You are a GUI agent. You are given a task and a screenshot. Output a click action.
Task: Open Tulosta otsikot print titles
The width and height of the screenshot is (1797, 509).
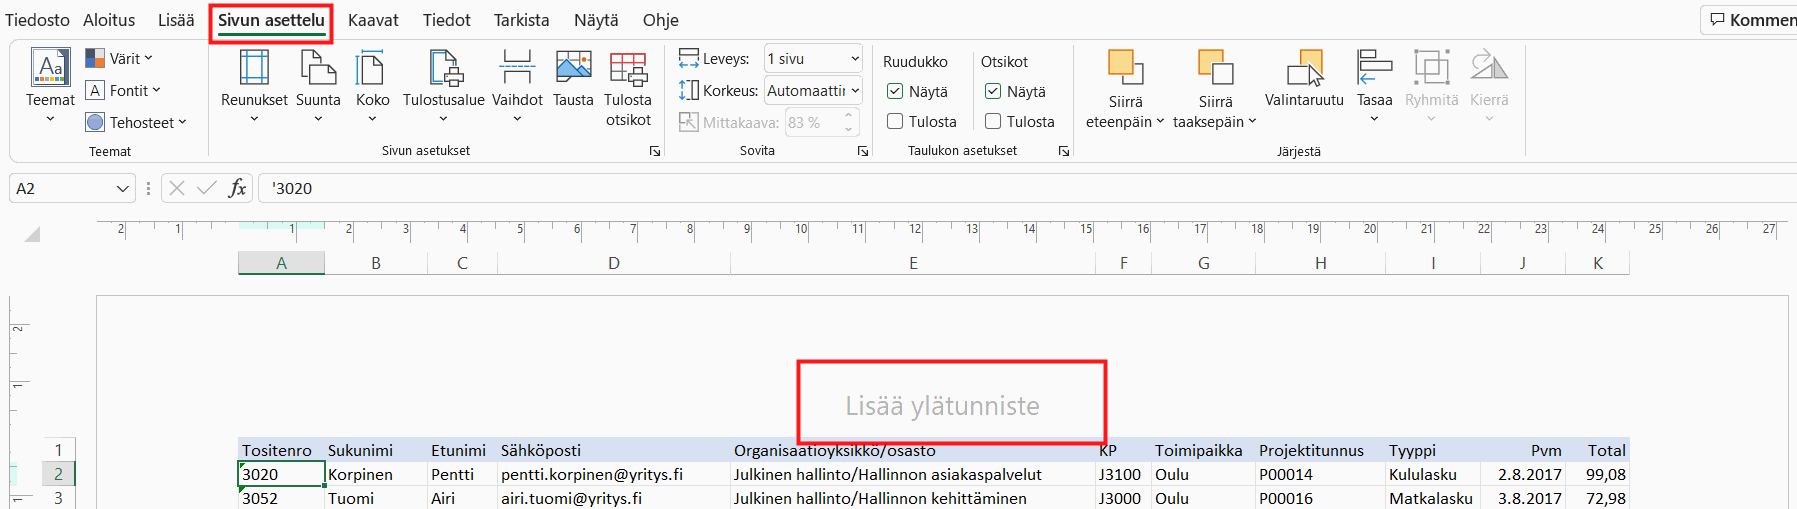coord(628,88)
